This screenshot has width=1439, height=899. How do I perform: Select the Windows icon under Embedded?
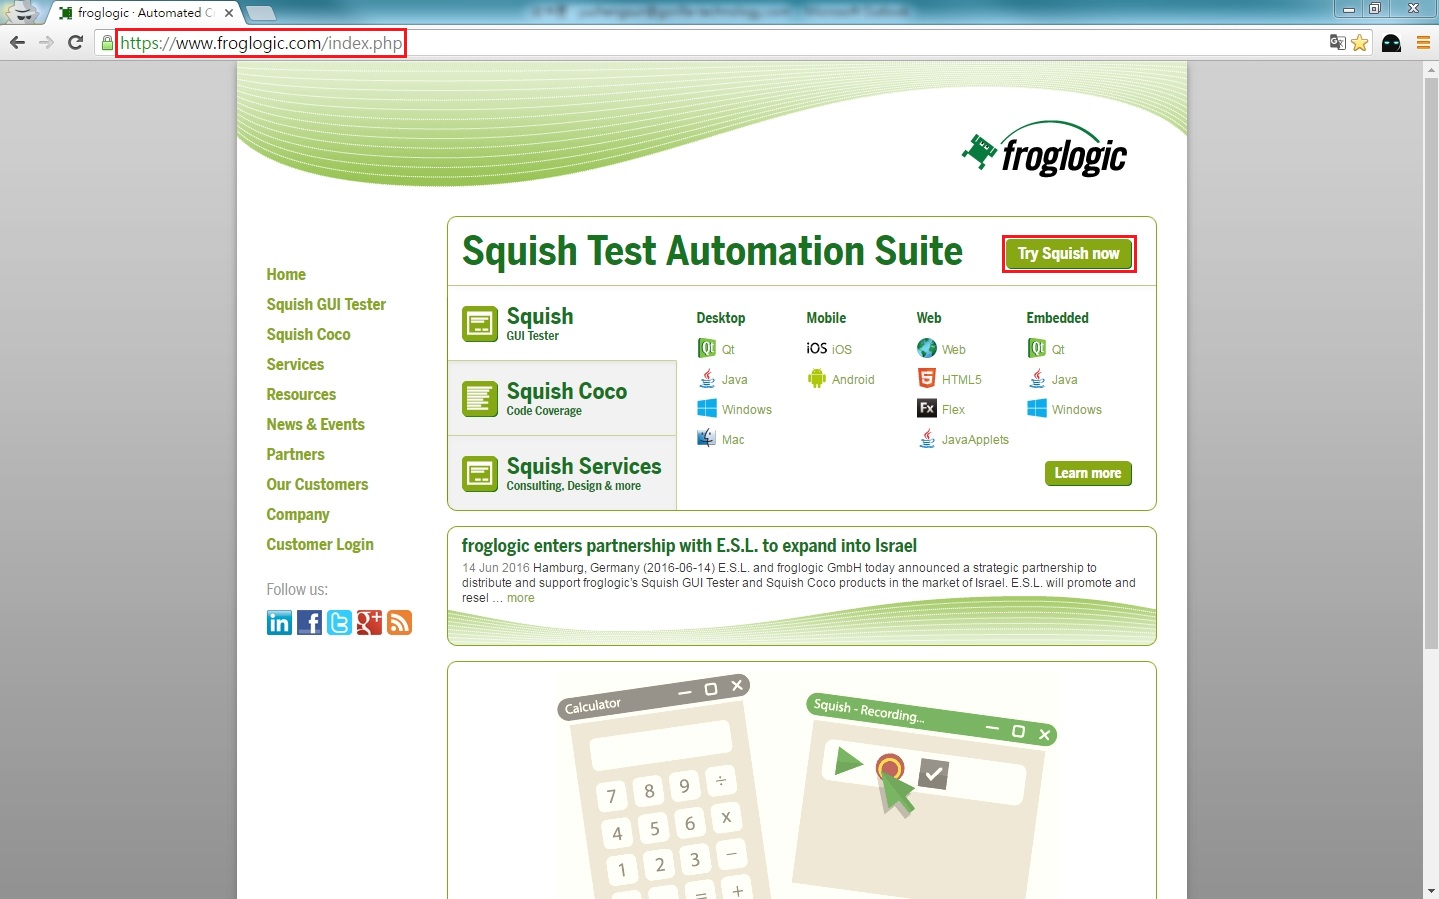(x=1036, y=408)
